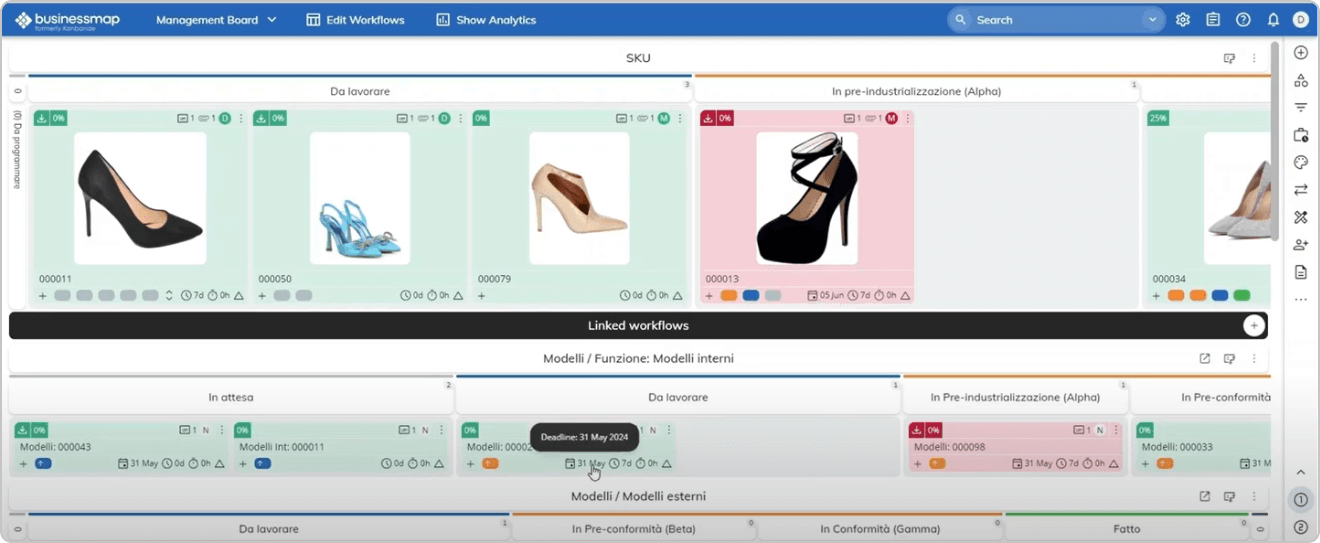Click the add user icon in sidebar
This screenshot has width=1320, height=543.
click(1301, 245)
